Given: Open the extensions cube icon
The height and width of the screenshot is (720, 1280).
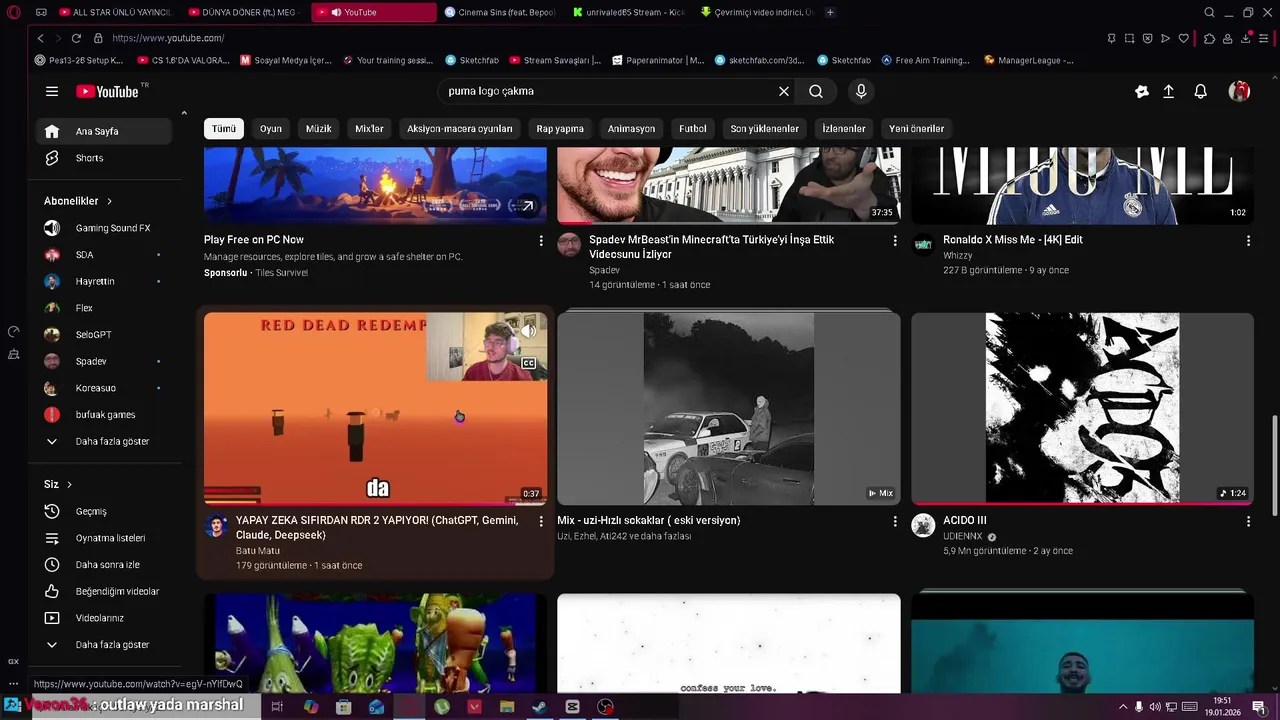Looking at the screenshot, I should click(x=1209, y=38).
